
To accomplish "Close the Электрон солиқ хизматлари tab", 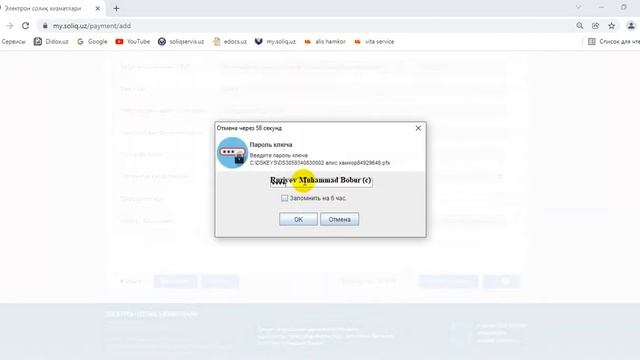I will click(x=98, y=8).
